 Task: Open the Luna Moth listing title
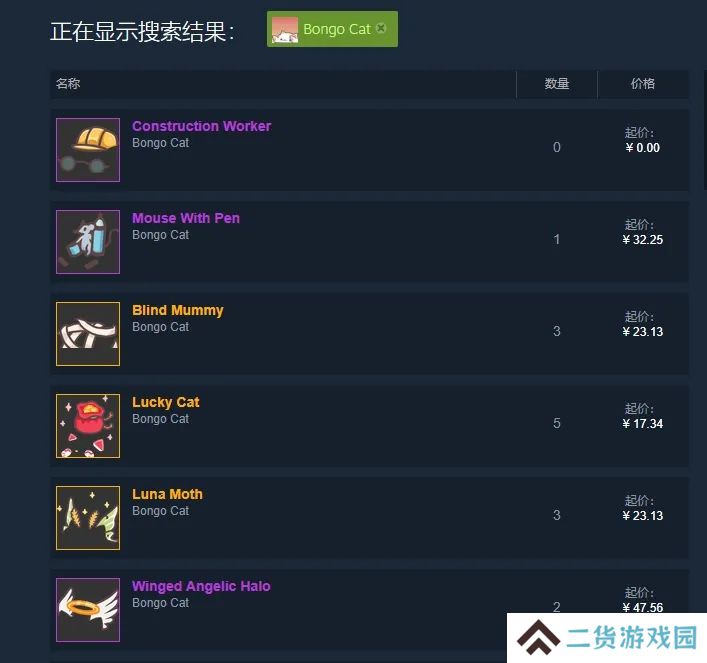click(x=167, y=494)
